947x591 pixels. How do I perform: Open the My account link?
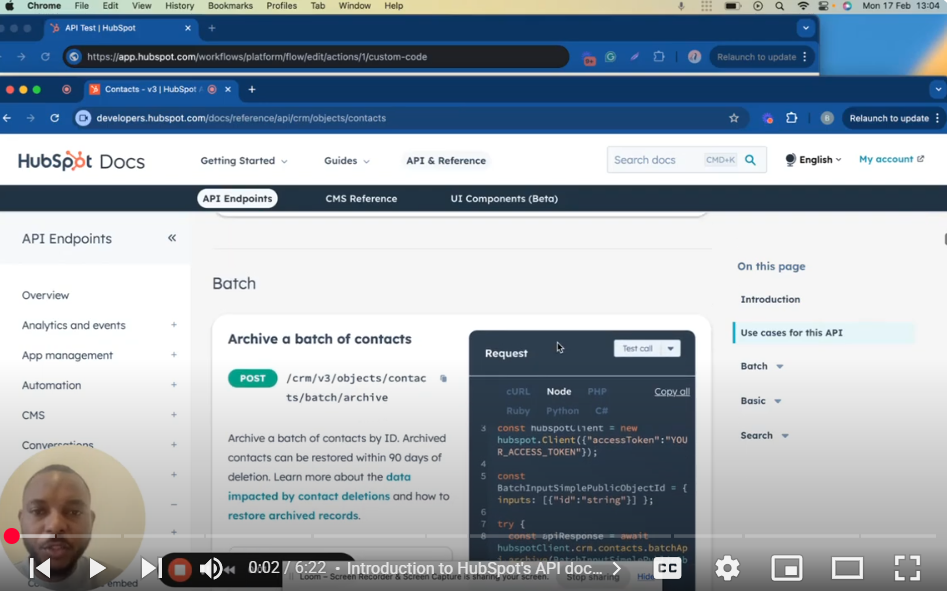pos(891,159)
